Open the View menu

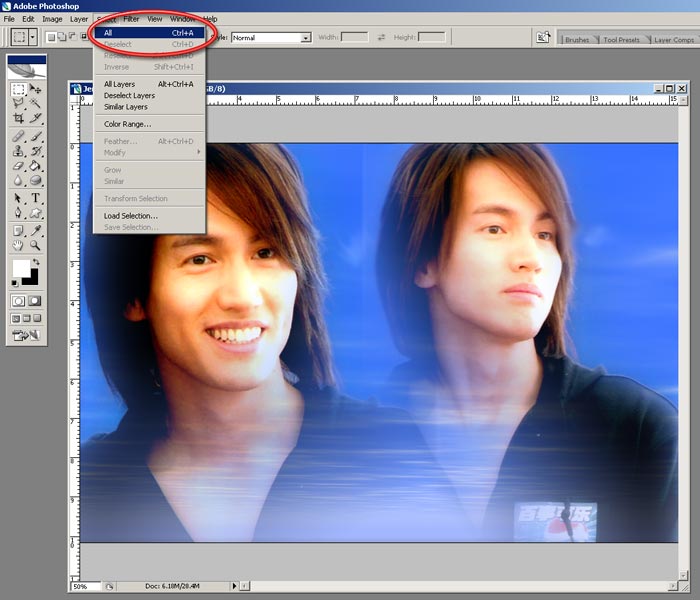tap(154, 19)
